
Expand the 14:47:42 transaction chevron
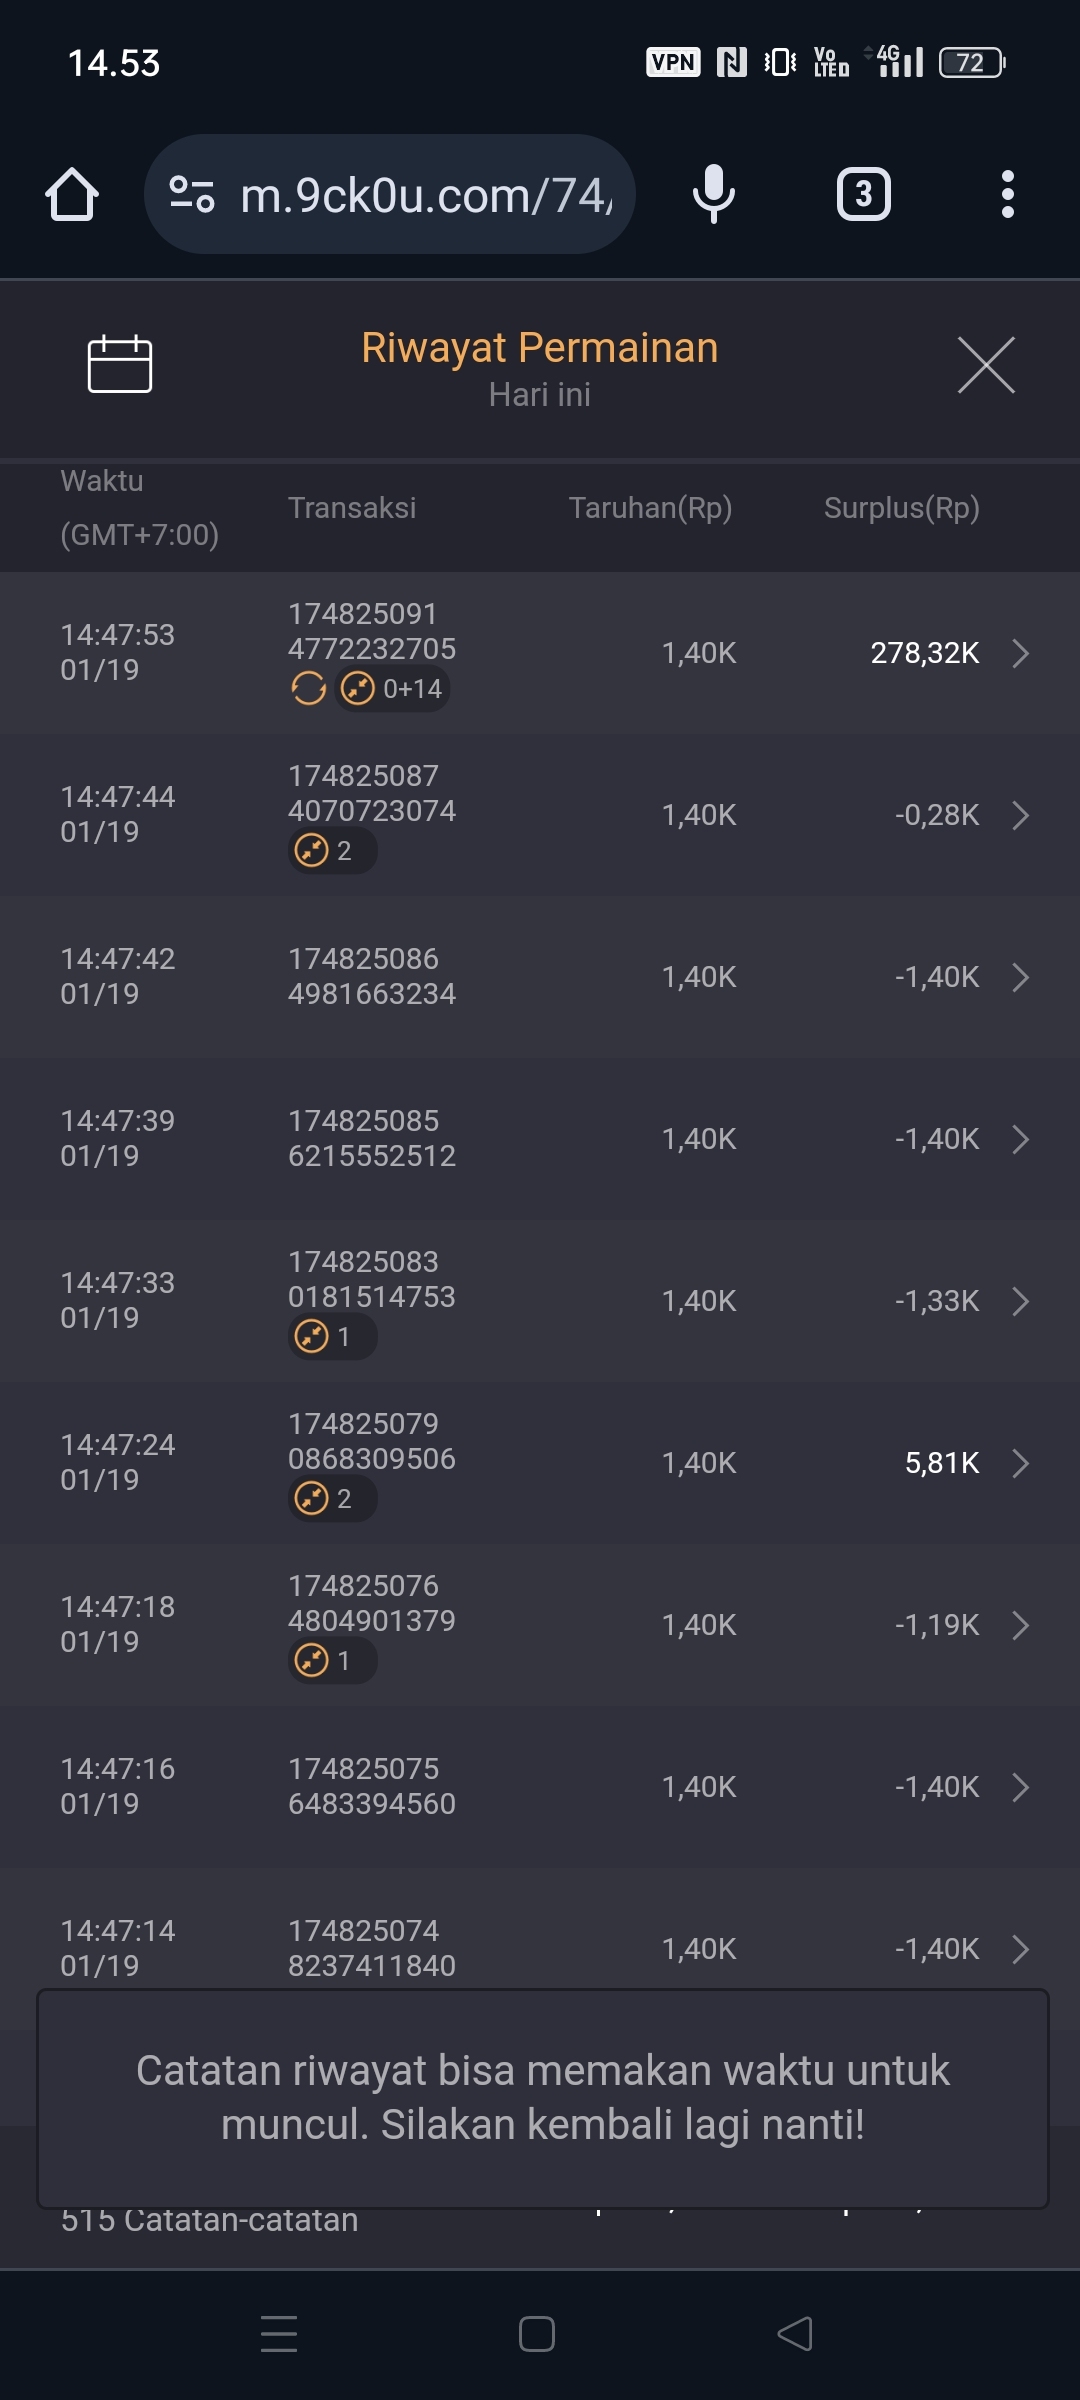(x=1020, y=977)
